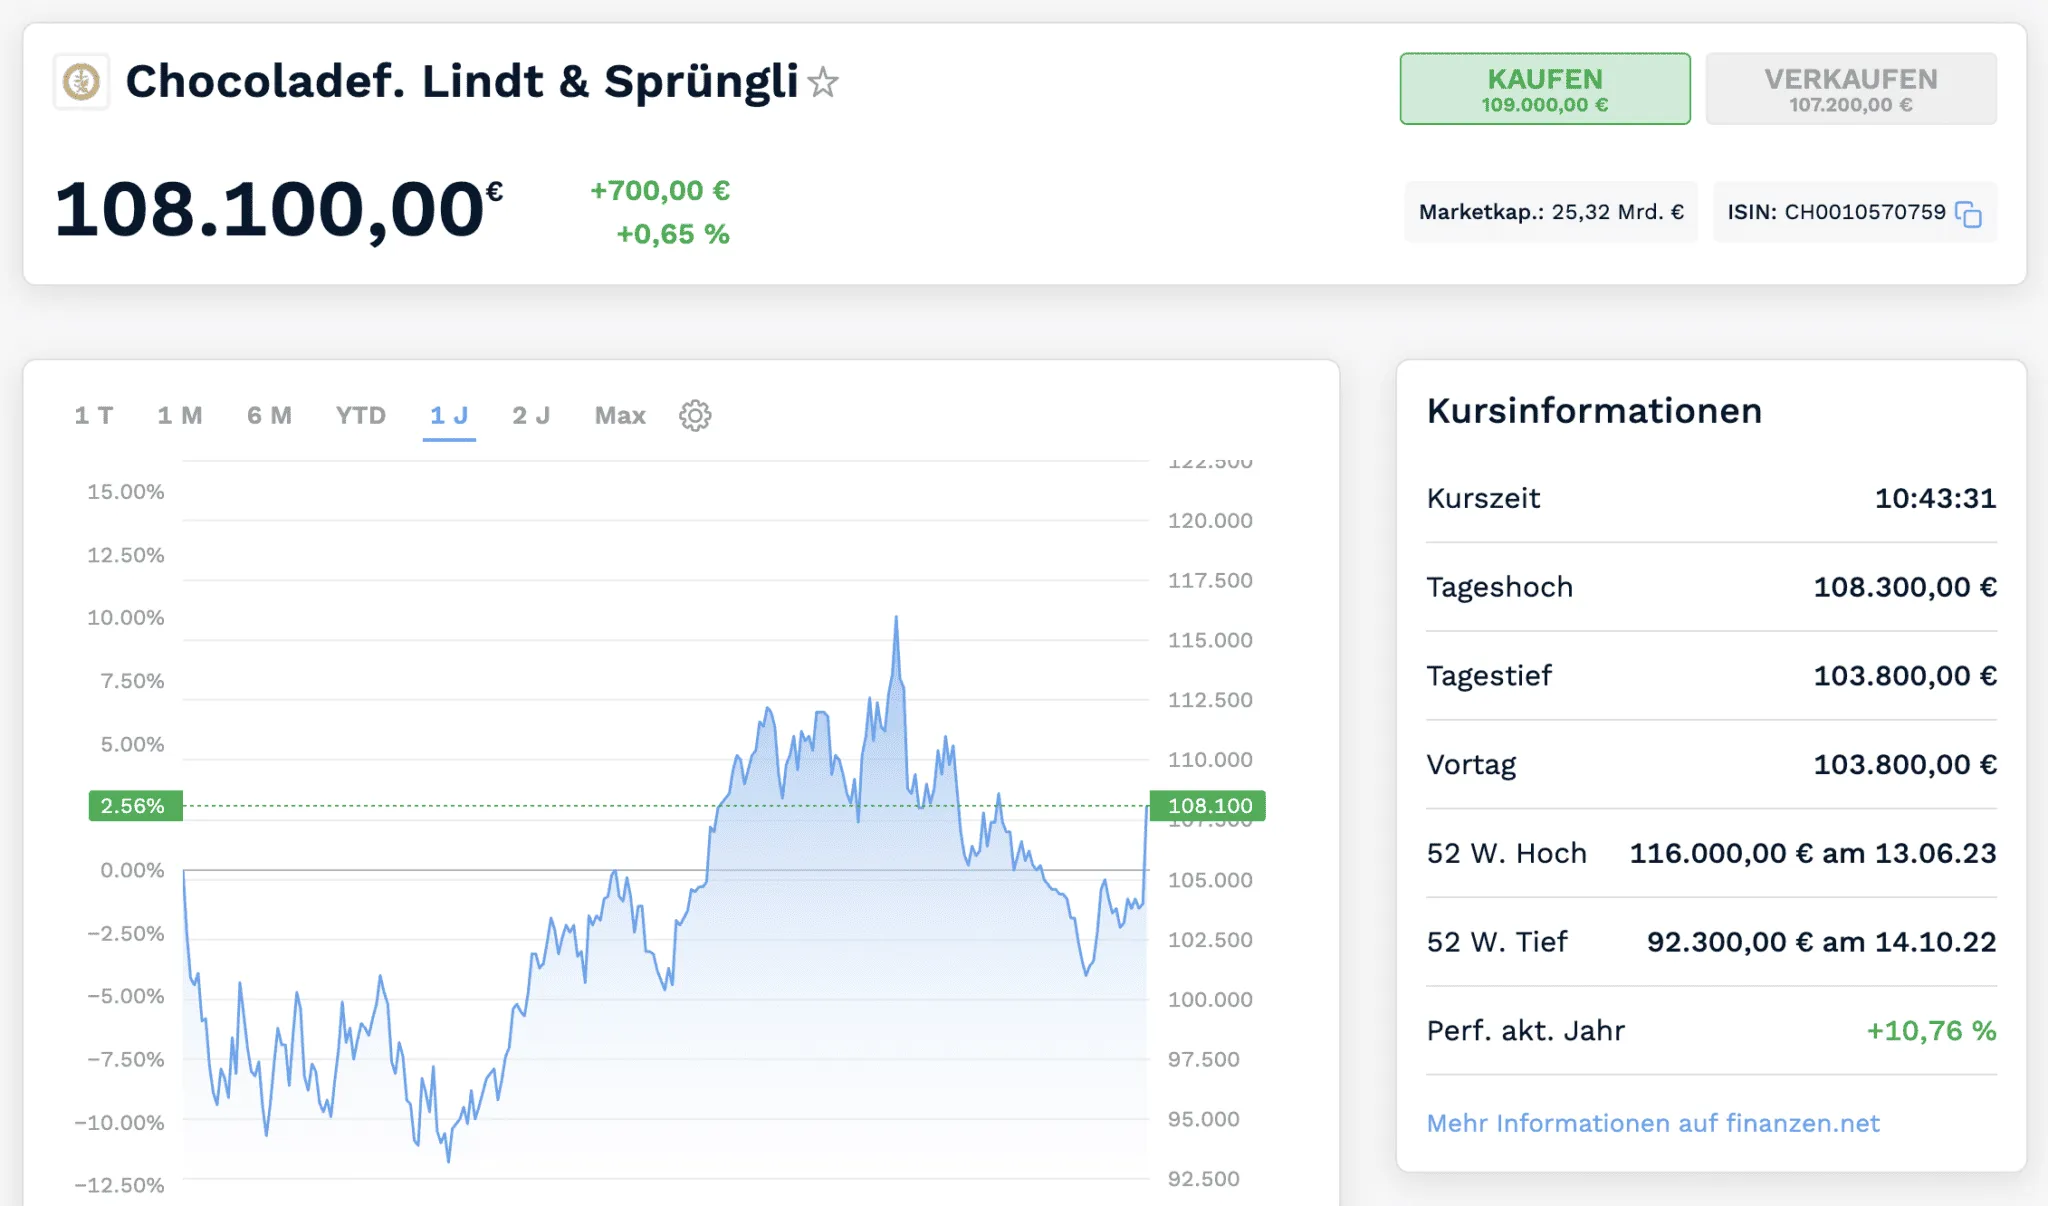Image resolution: width=2048 pixels, height=1206 pixels.
Task: Switch chart to 1 T range
Action: (x=94, y=416)
